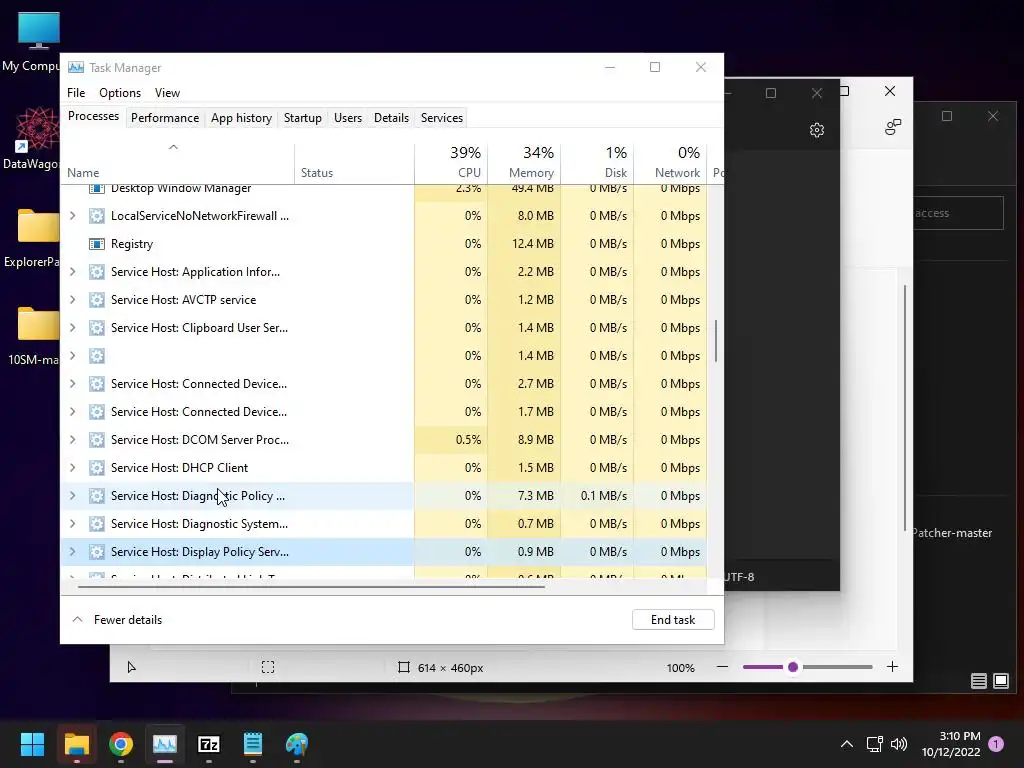Switch to the Users tab
1024x768 pixels.
(x=347, y=118)
